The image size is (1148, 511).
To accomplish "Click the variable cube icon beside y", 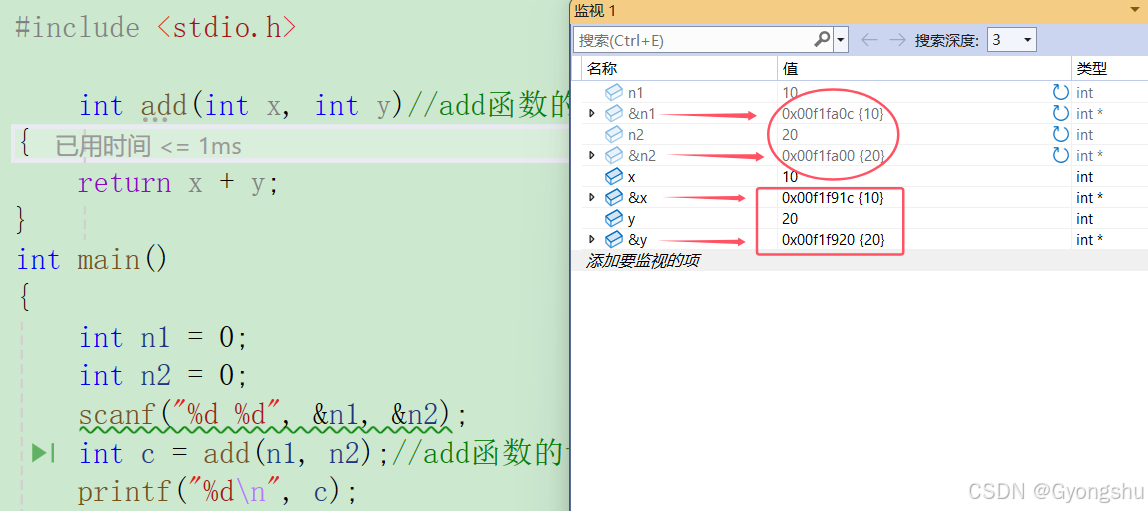I will pos(614,218).
